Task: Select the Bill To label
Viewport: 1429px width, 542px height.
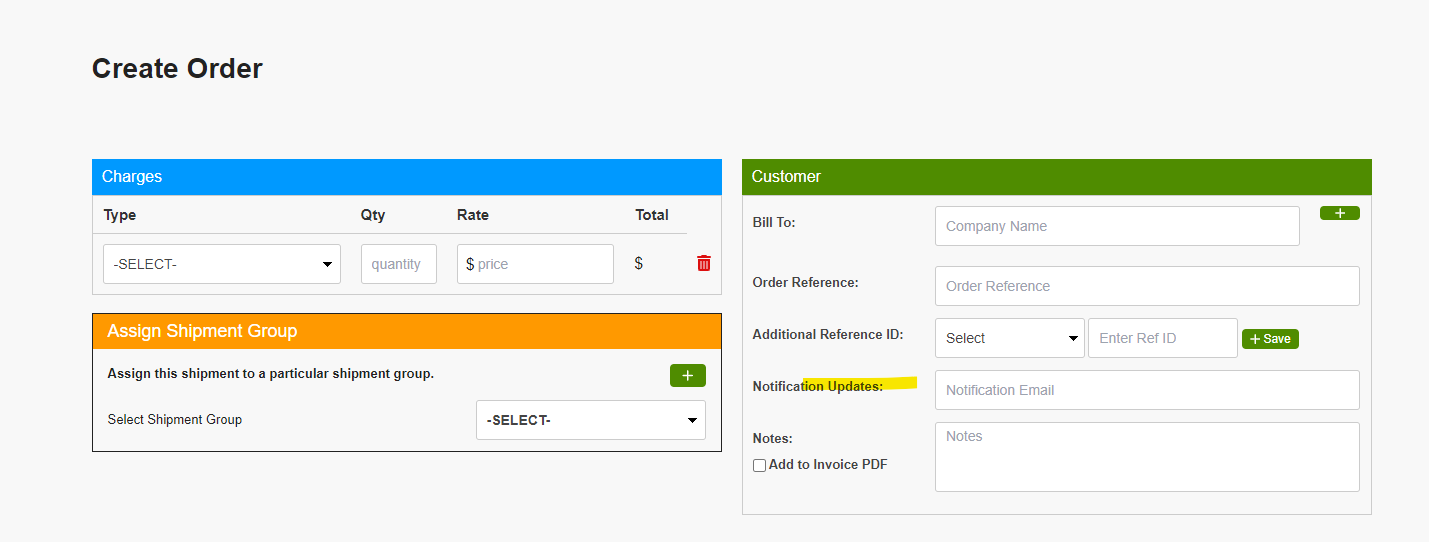Action: coord(774,222)
